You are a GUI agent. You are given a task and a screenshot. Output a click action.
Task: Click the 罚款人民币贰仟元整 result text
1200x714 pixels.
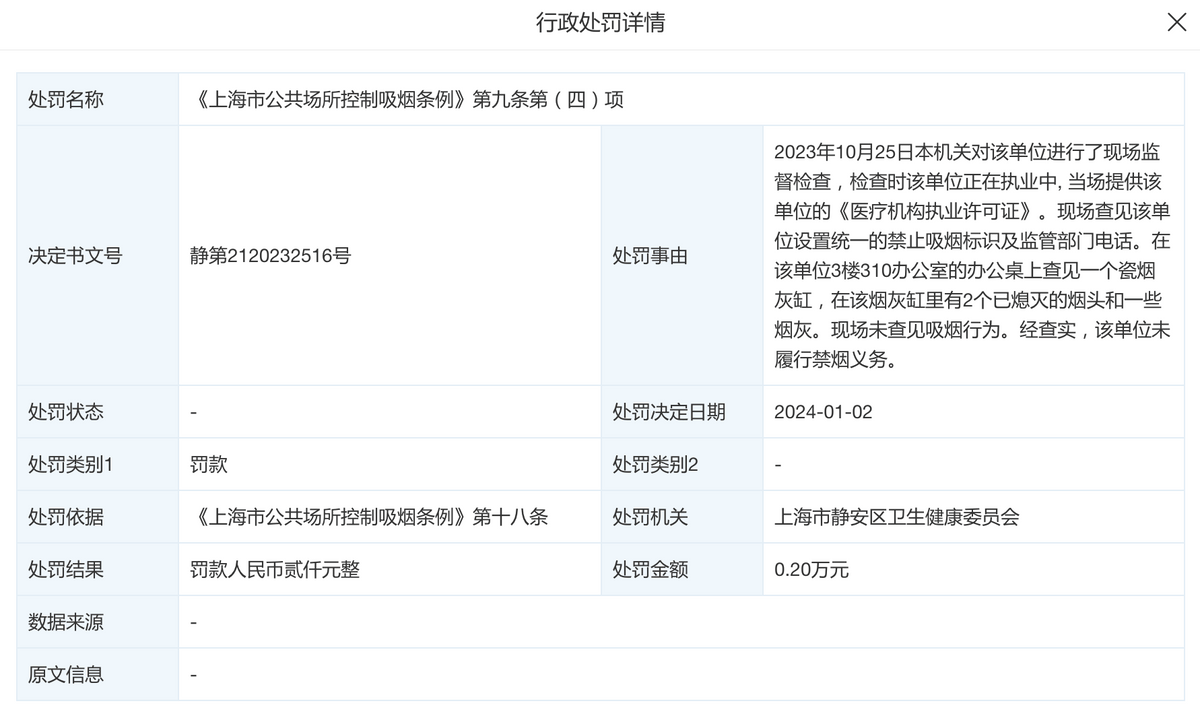[x=275, y=570]
